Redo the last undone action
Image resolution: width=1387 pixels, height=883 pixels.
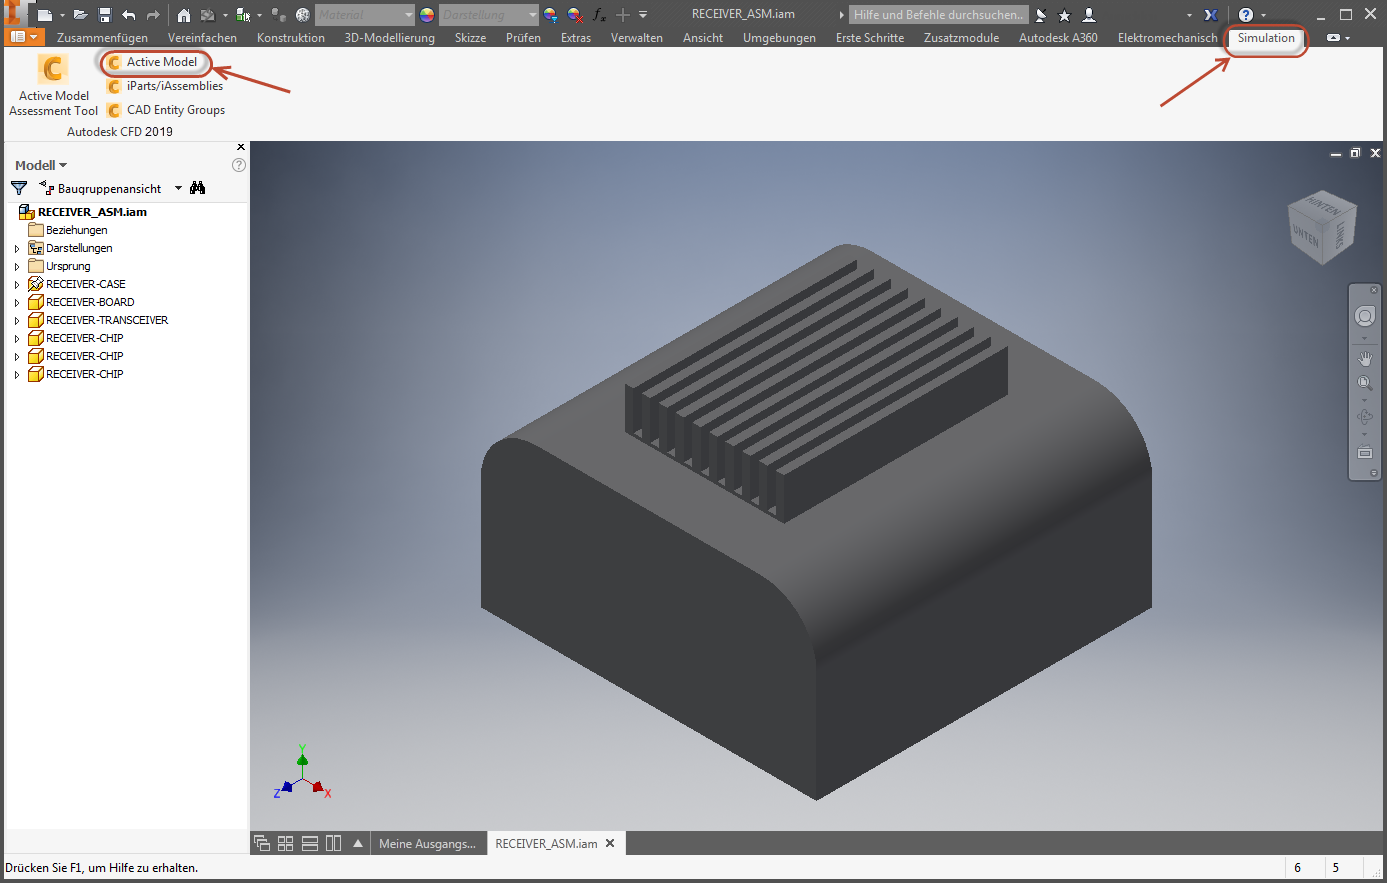pos(153,15)
